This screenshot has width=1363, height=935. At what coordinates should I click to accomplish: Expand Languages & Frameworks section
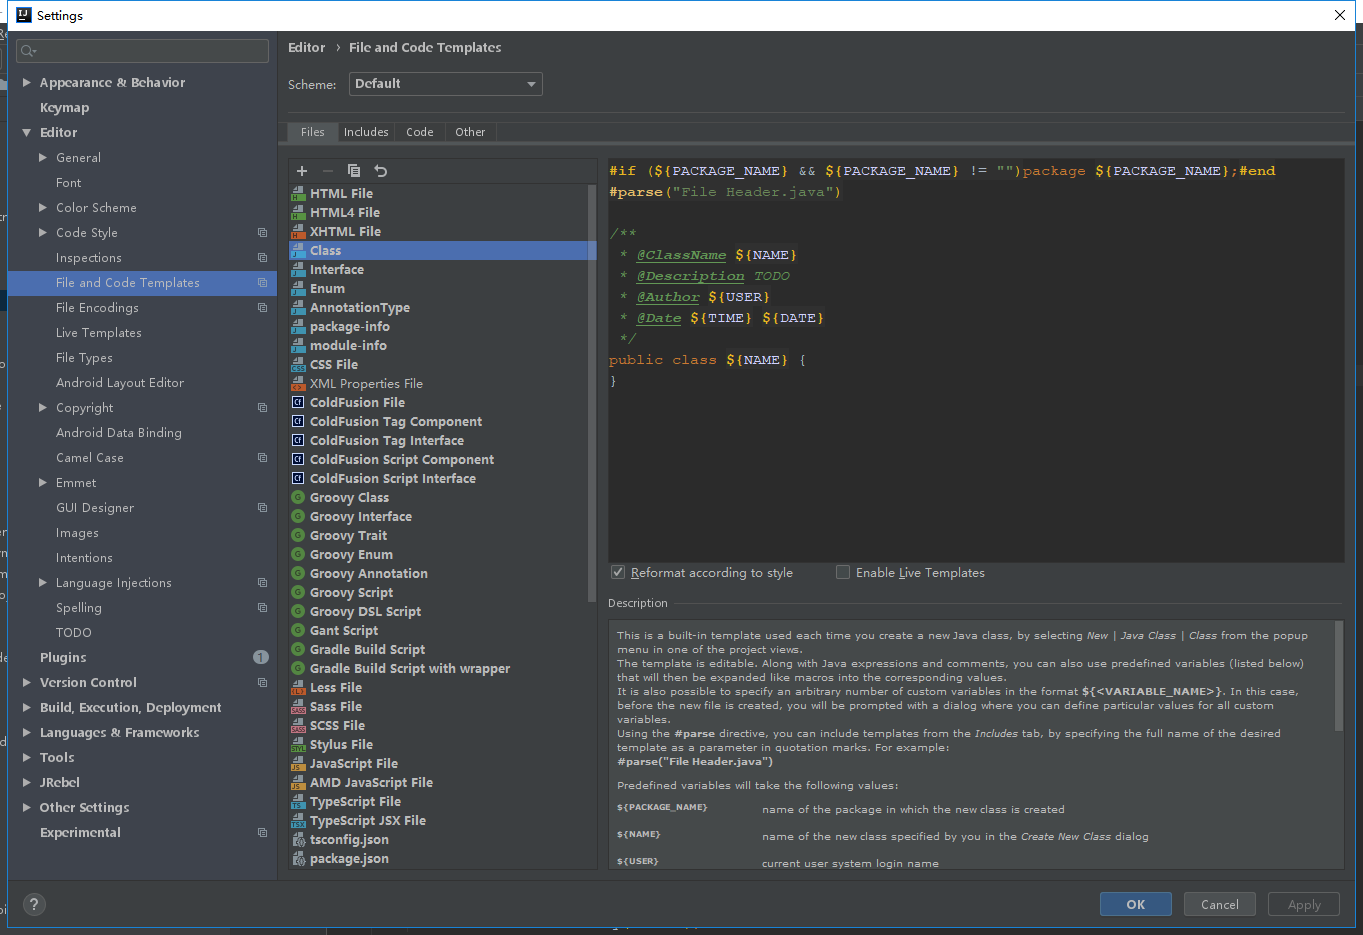pyautogui.click(x=27, y=733)
